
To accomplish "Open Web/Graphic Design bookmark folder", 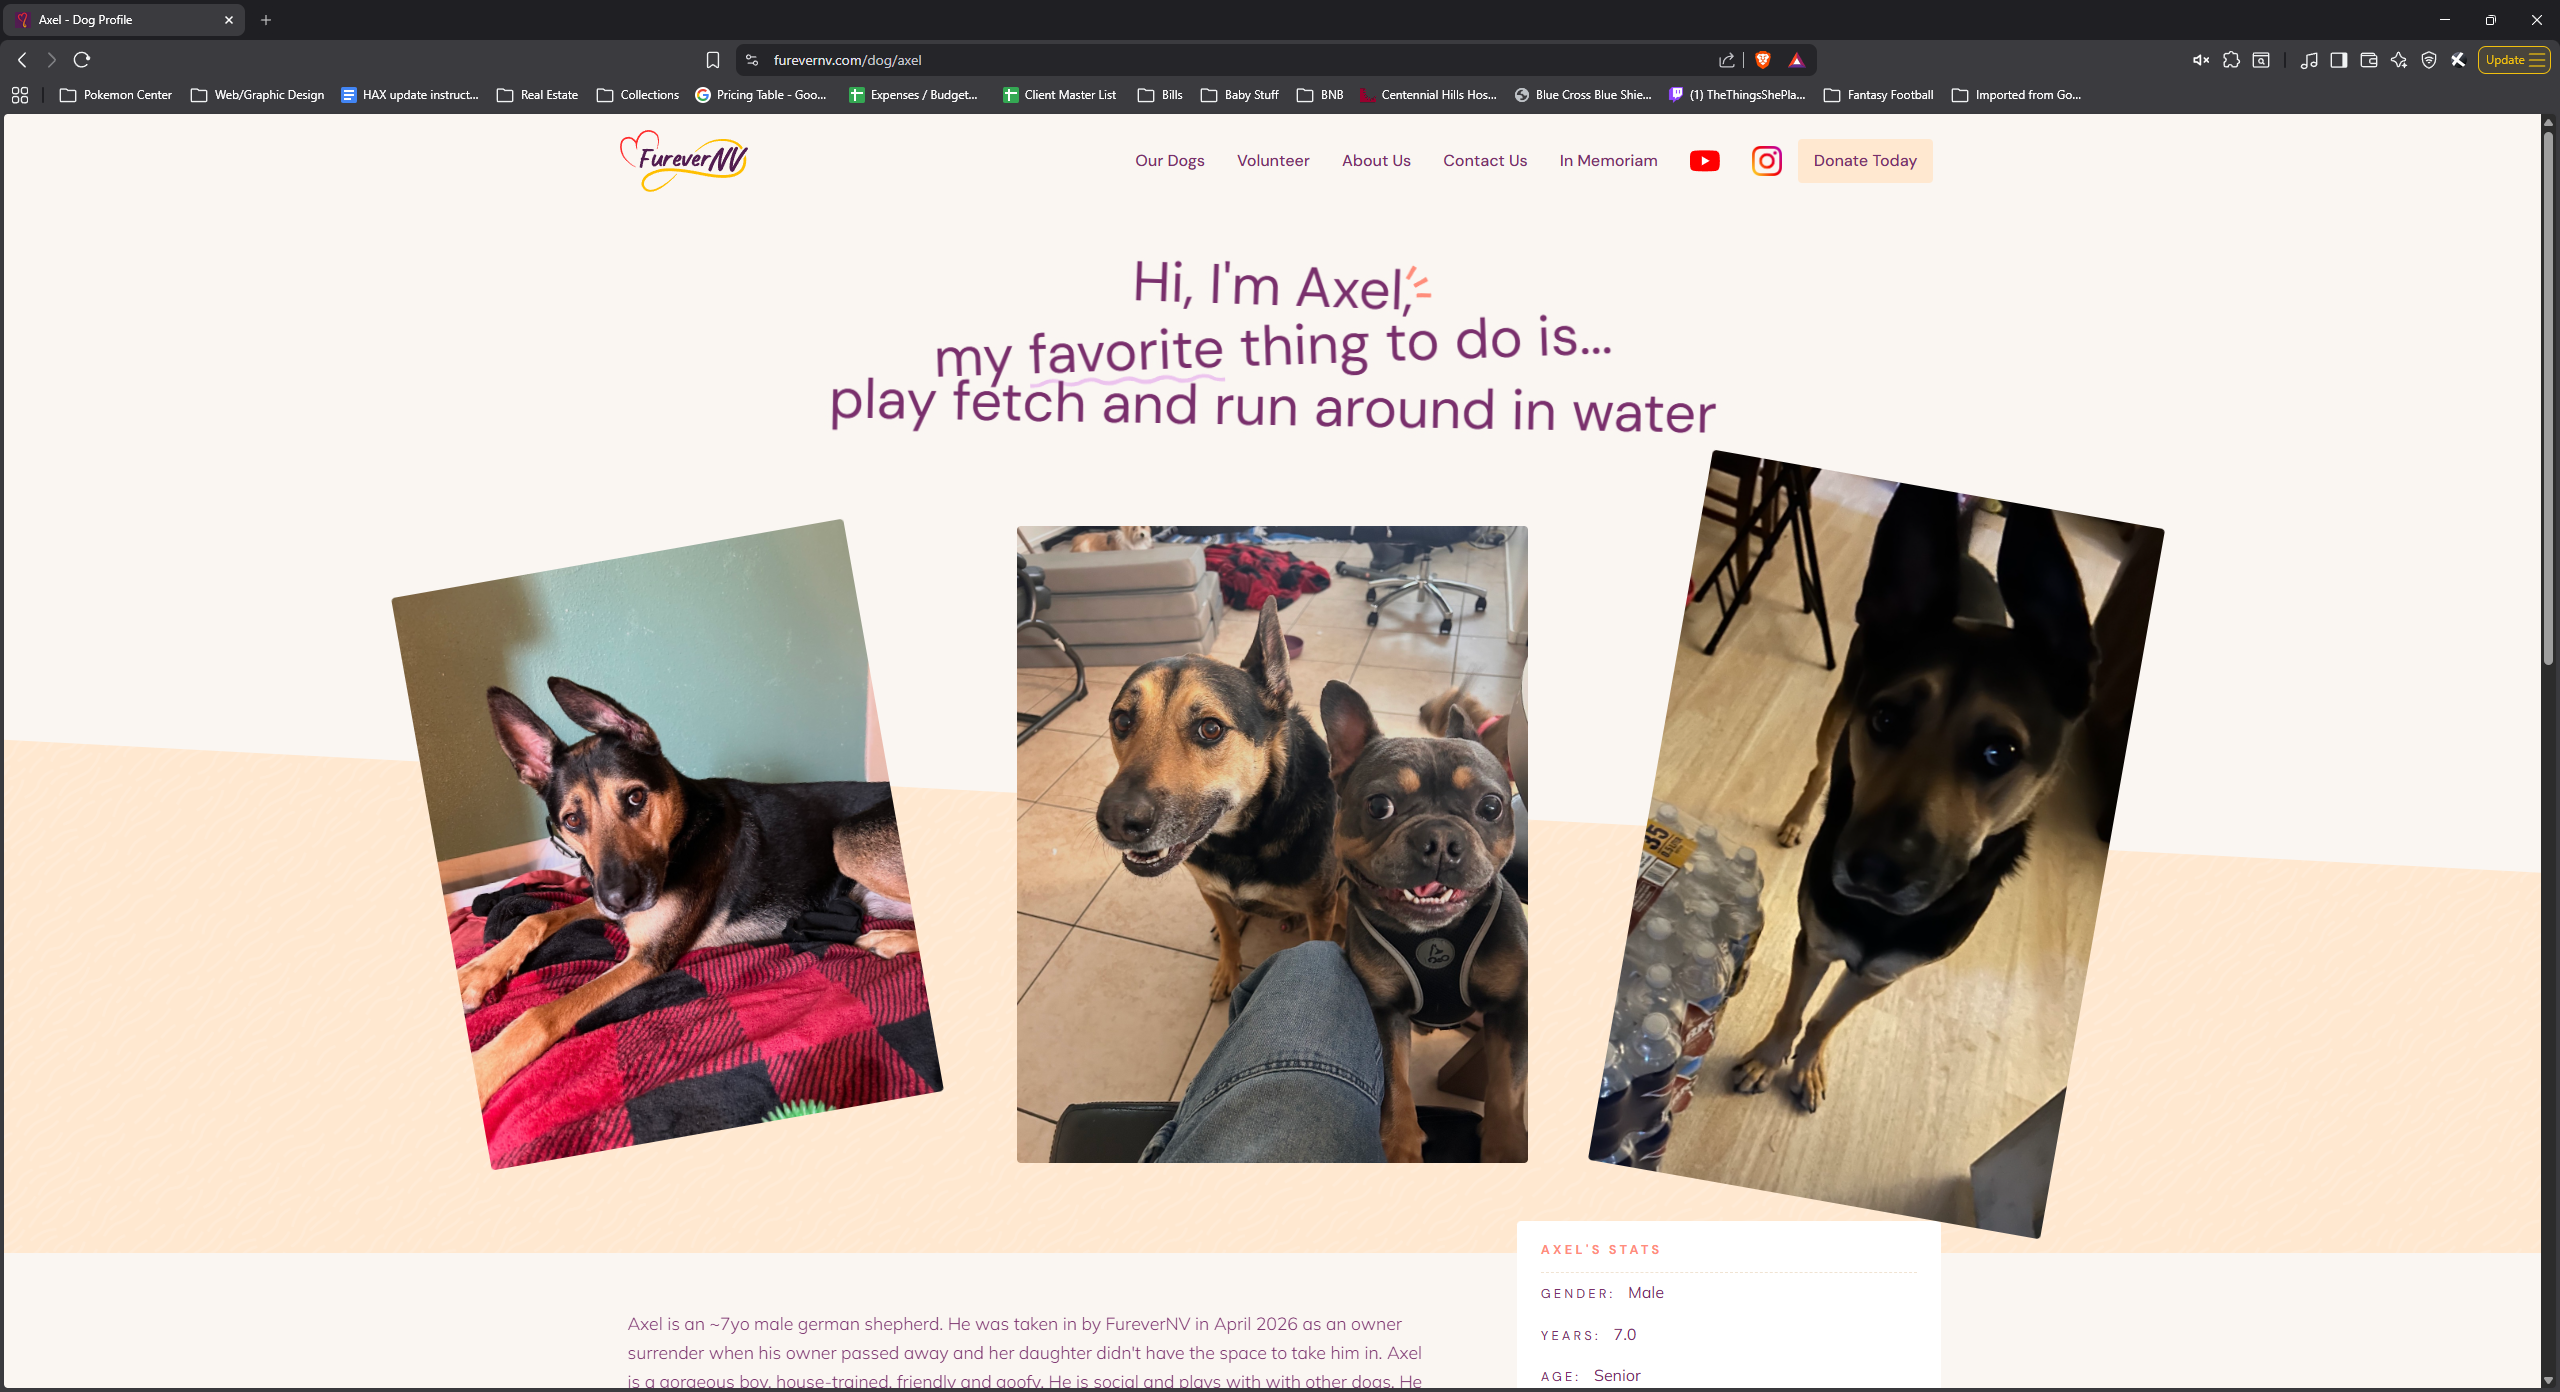I will (257, 95).
